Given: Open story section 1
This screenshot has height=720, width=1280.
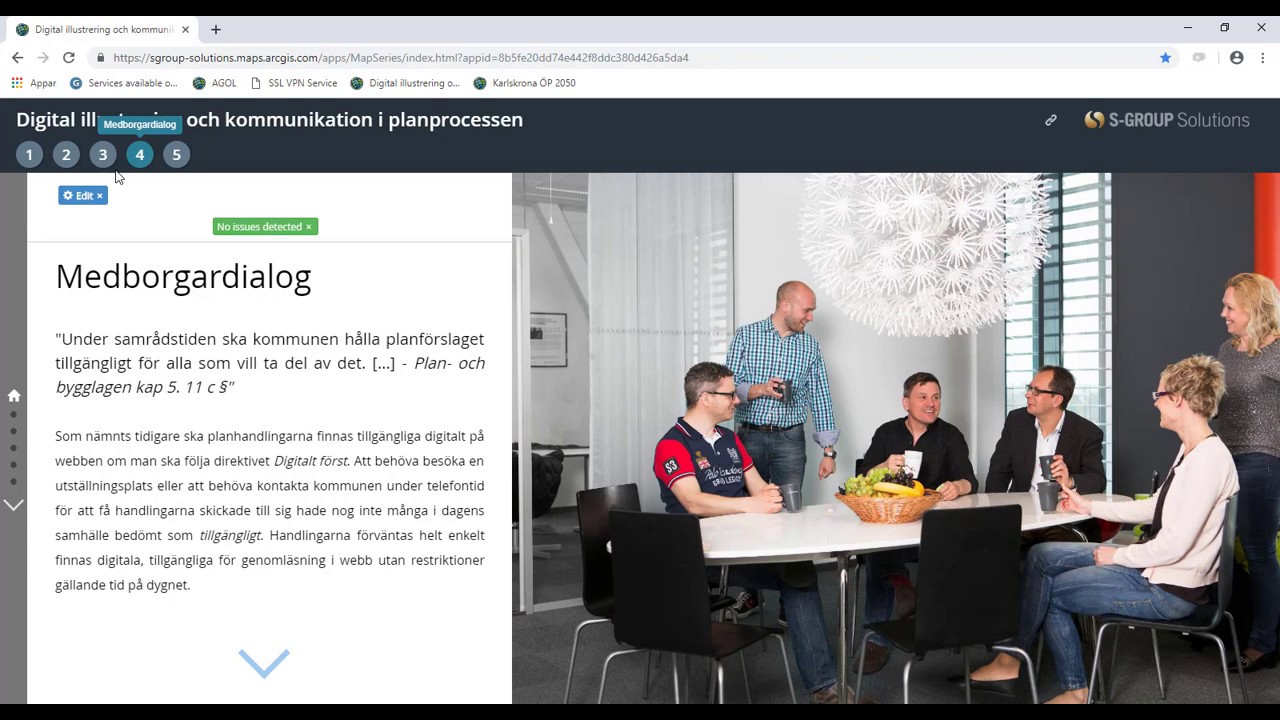Looking at the screenshot, I should coord(29,155).
